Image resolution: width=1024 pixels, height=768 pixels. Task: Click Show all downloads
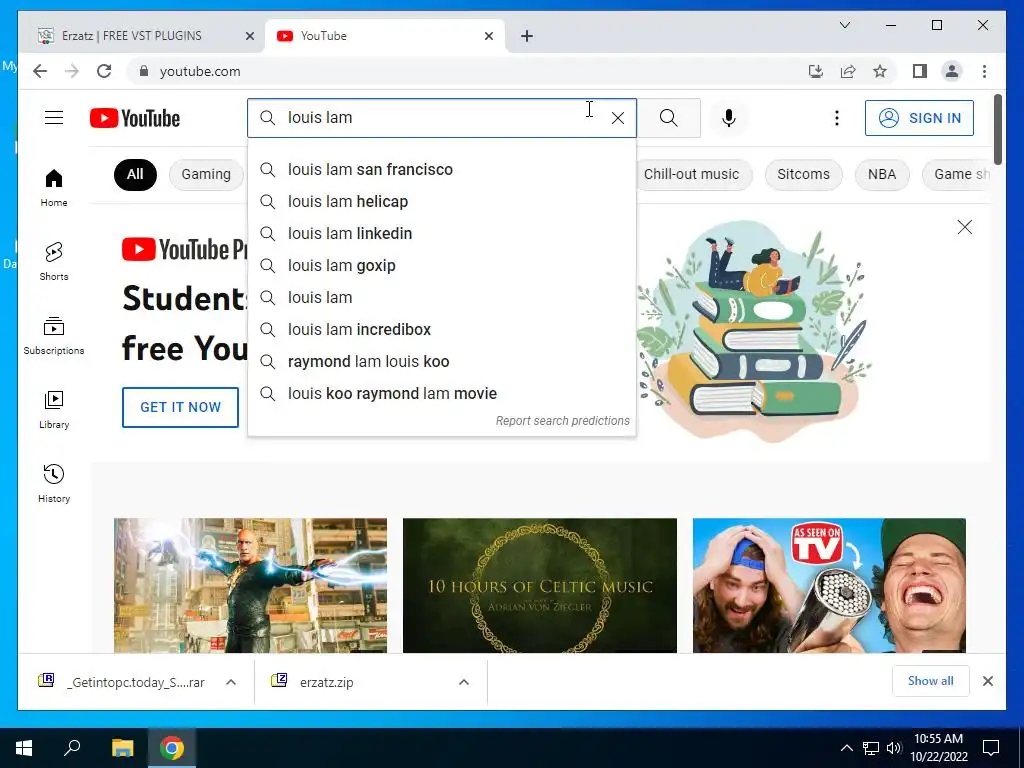point(930,681)
